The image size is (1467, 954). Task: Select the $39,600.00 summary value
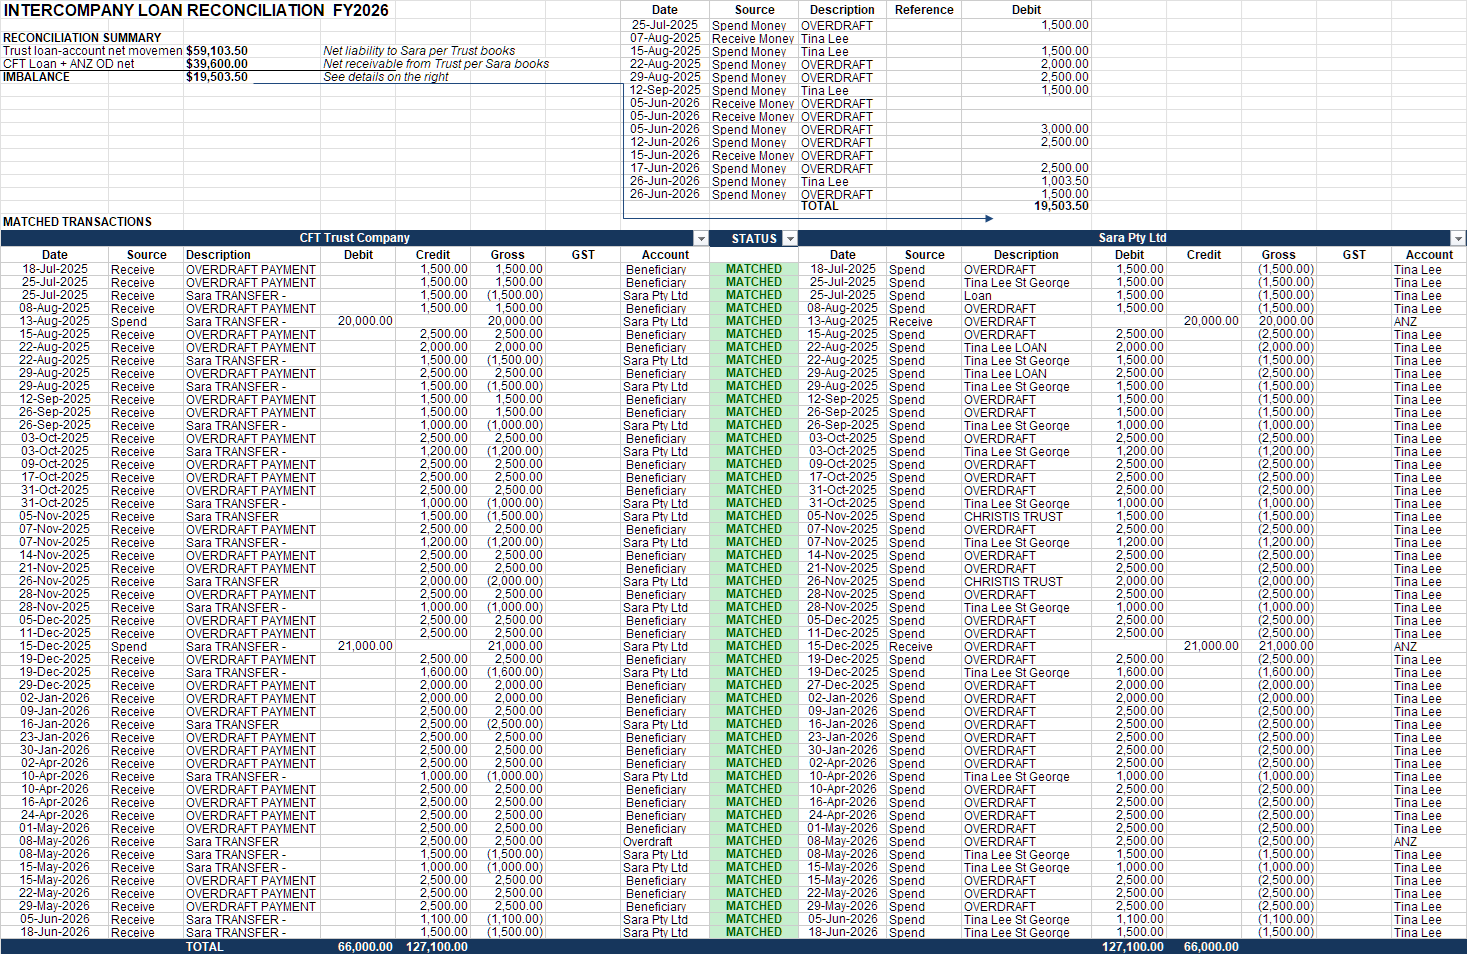[217, 64]
